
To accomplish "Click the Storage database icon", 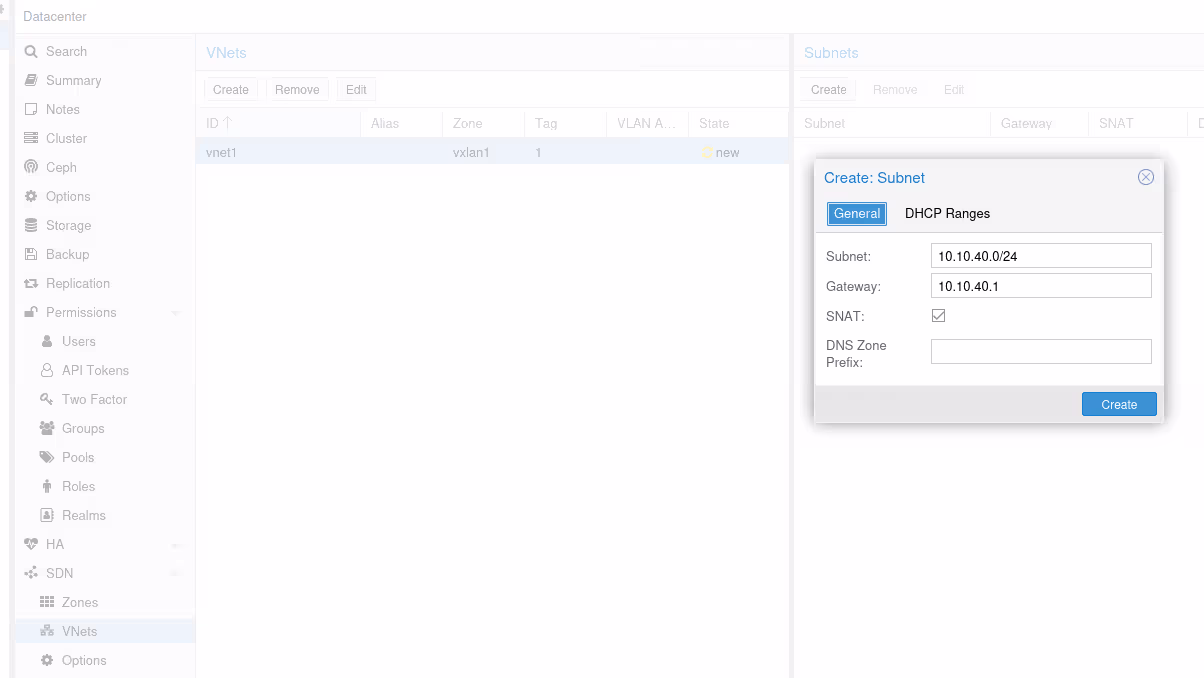I will click(x=31, y=225).
